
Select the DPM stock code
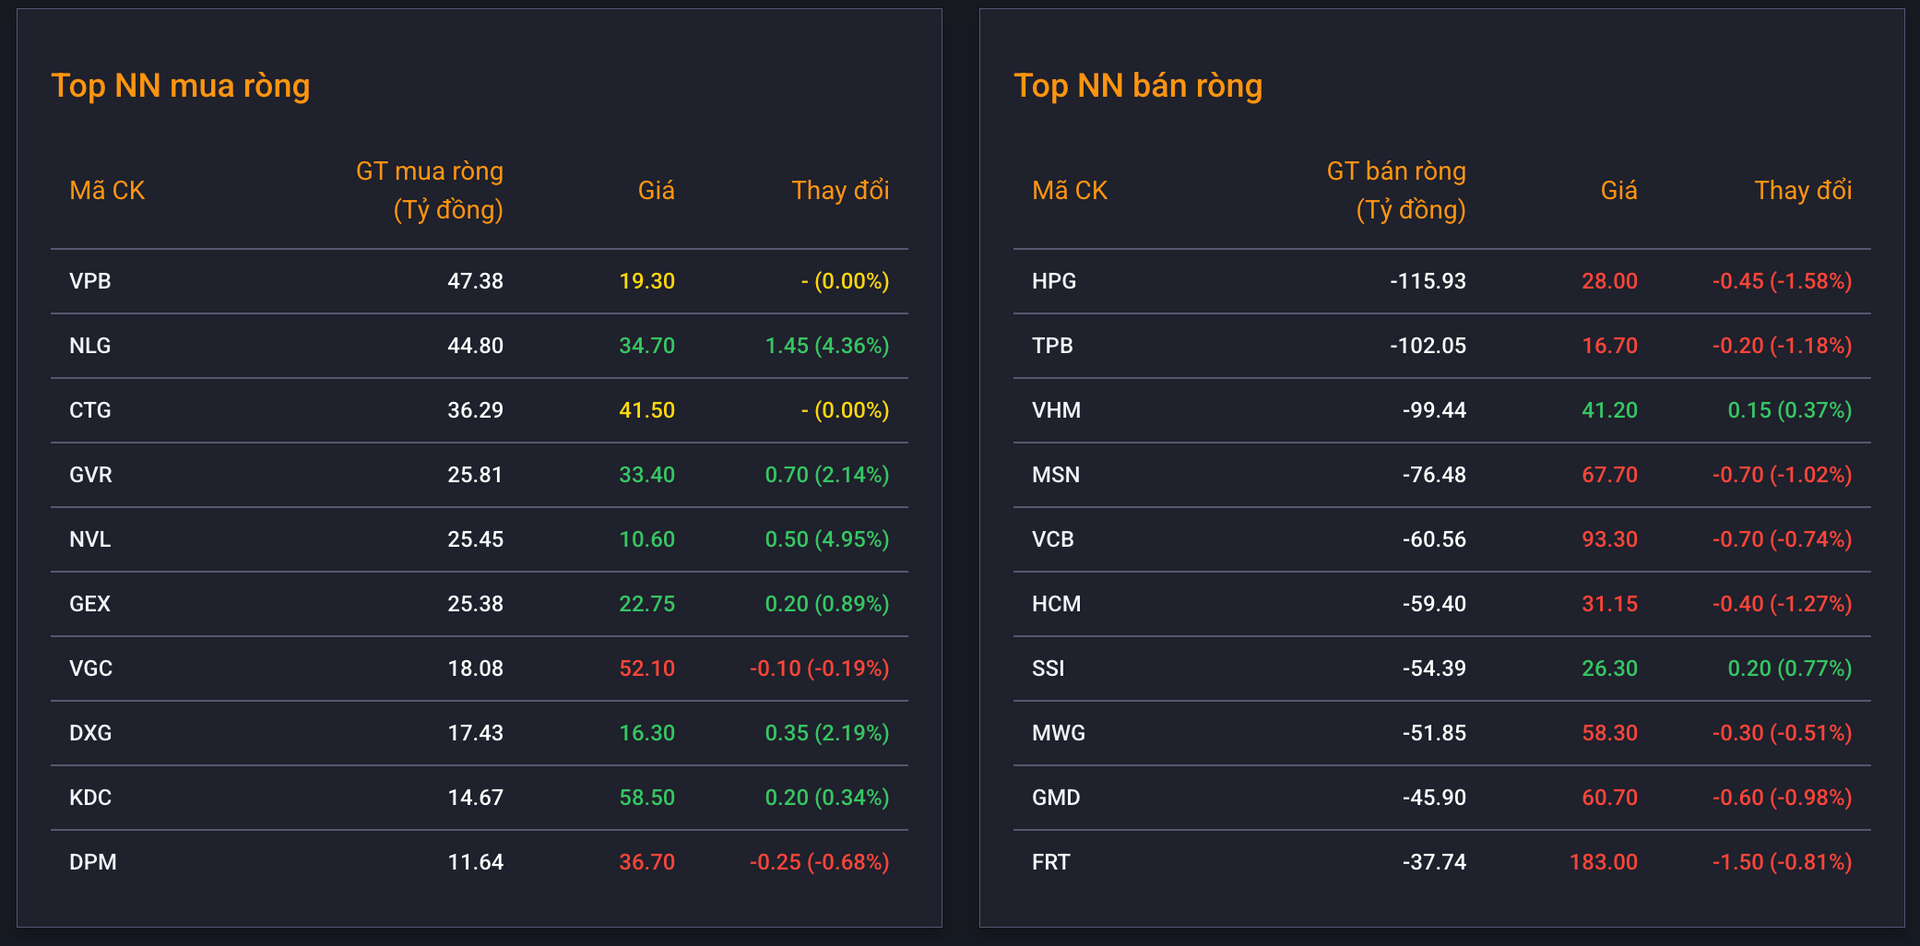[x=93, y=862]
